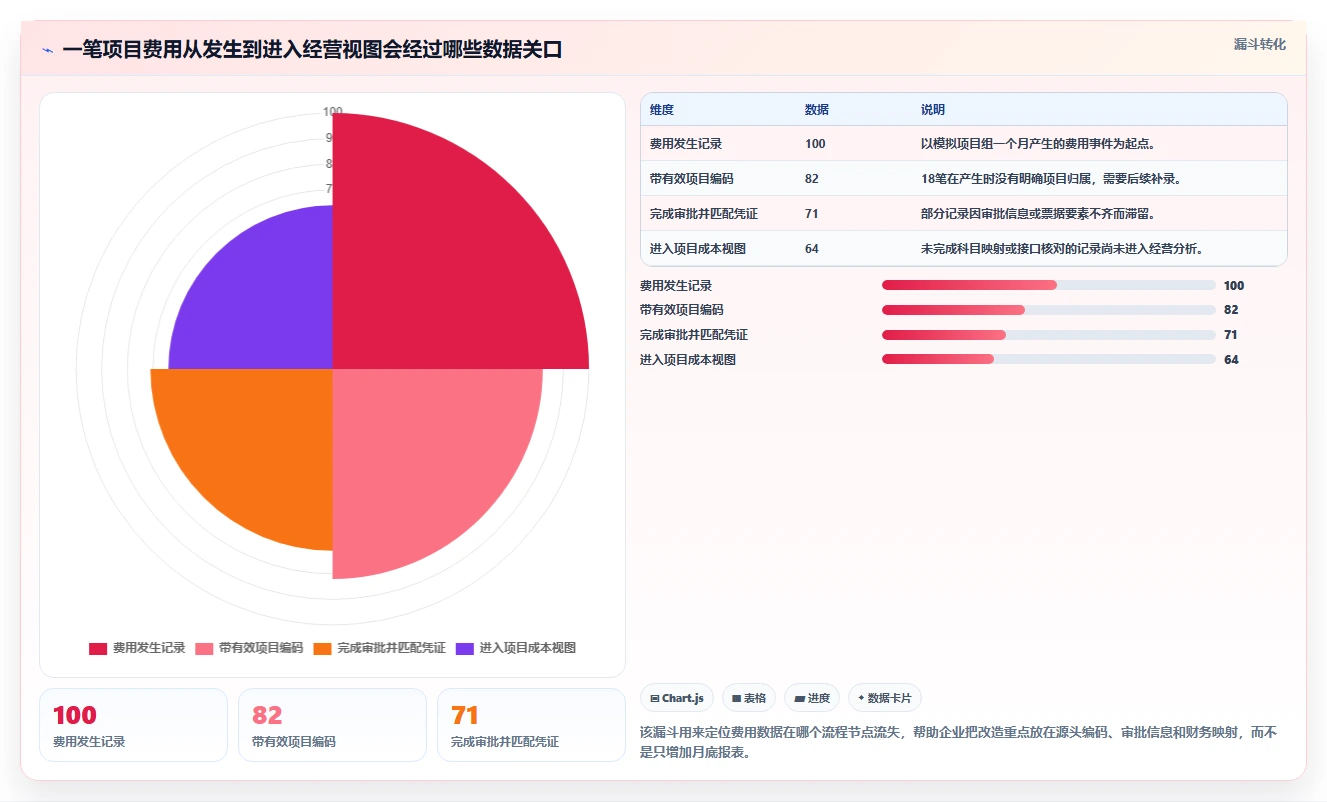This screenshot has height=802, width=1327.
Task: Click the value 100 beside the progress bar
Action: pyautogui.click(x=1234, y=285)
